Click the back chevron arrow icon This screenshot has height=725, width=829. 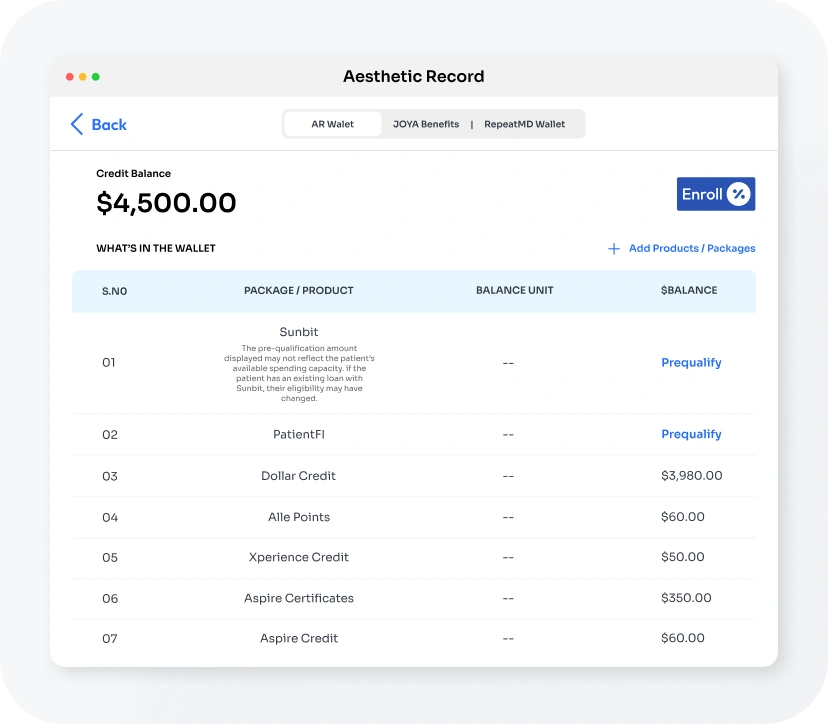click(x=77, y=124)
